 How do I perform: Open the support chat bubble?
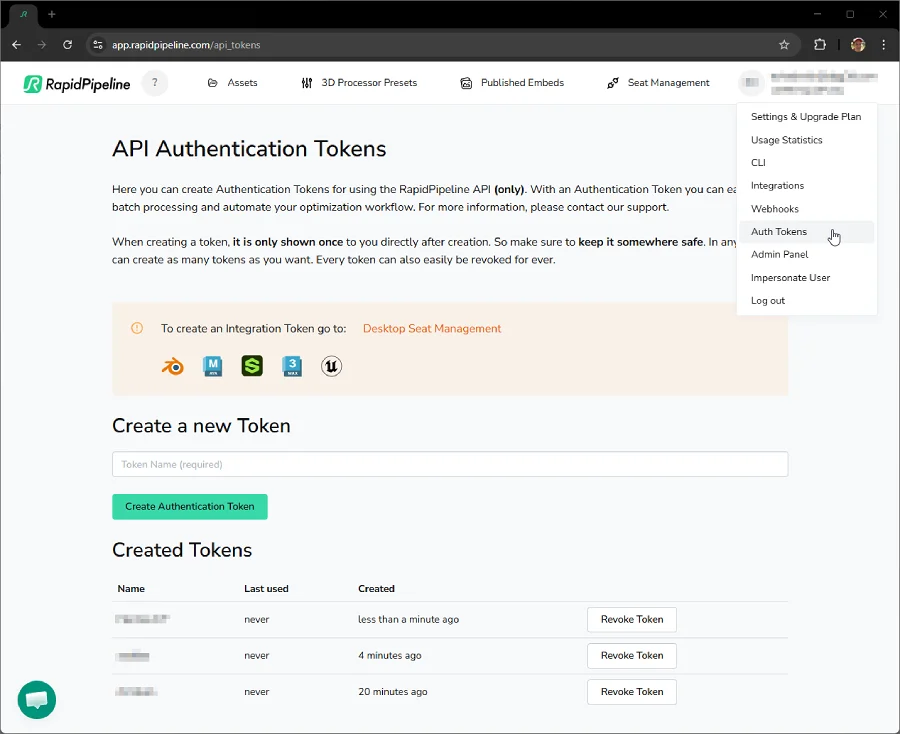36,700
